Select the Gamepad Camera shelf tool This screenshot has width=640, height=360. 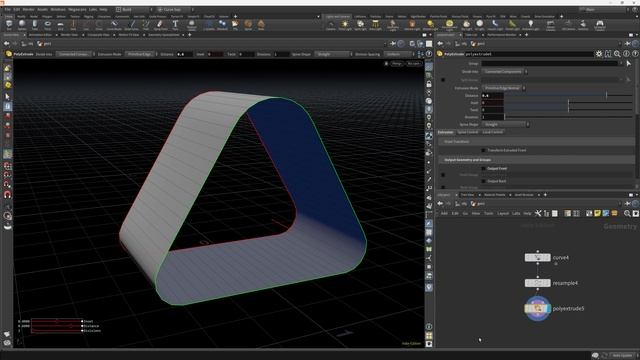click(599, 25)
